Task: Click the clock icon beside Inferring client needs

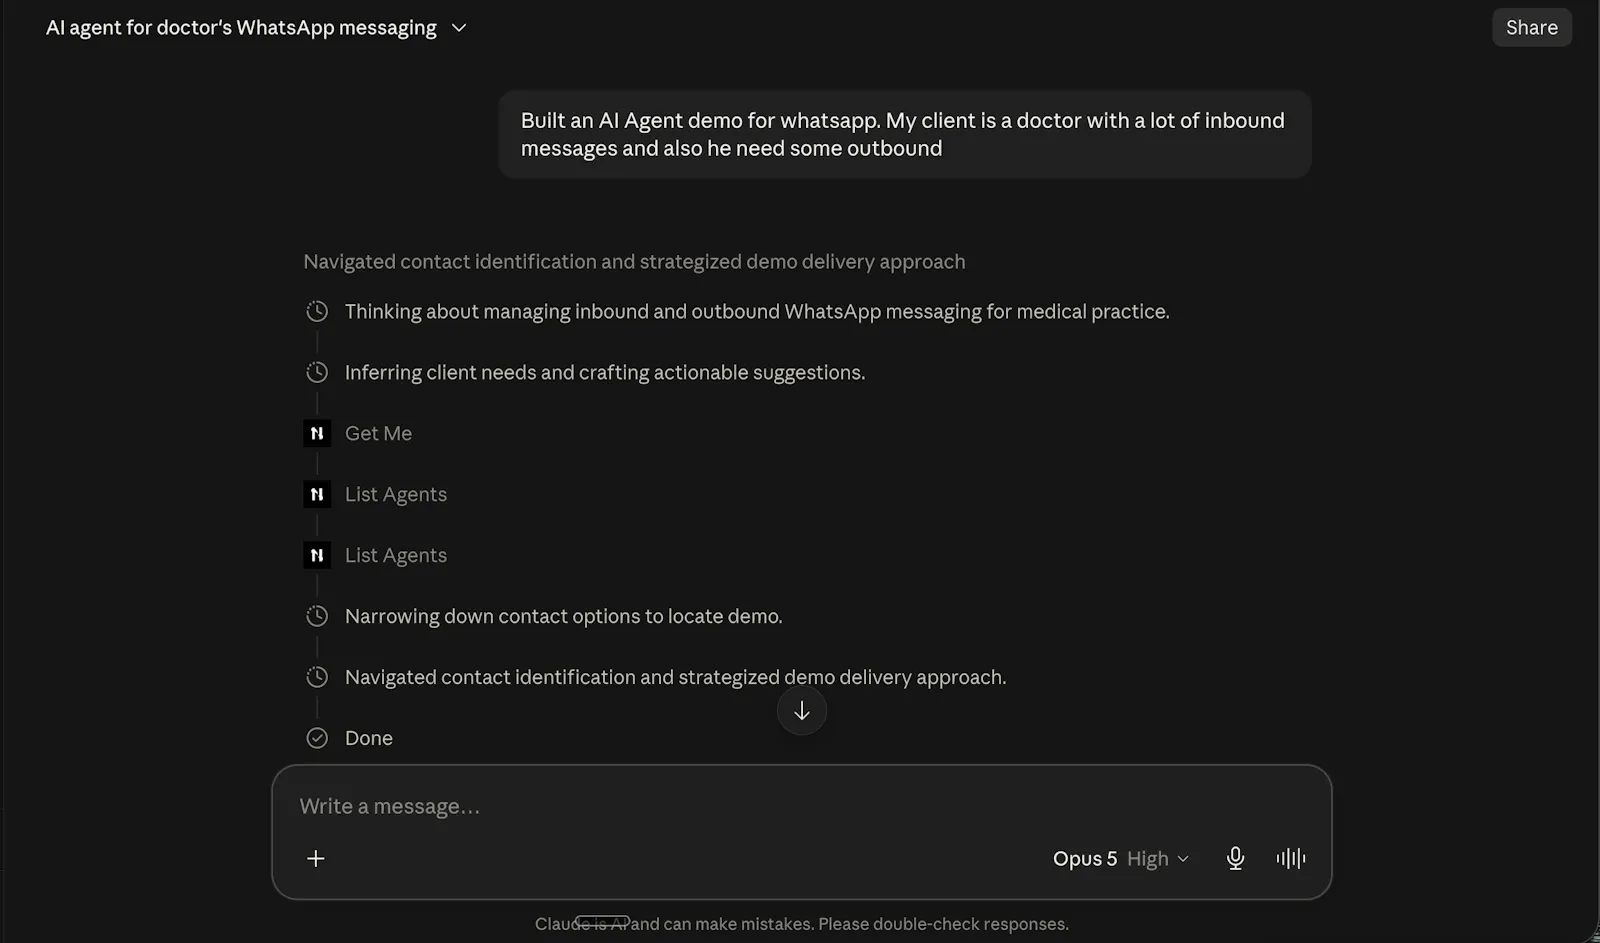Action: (317, 372)
